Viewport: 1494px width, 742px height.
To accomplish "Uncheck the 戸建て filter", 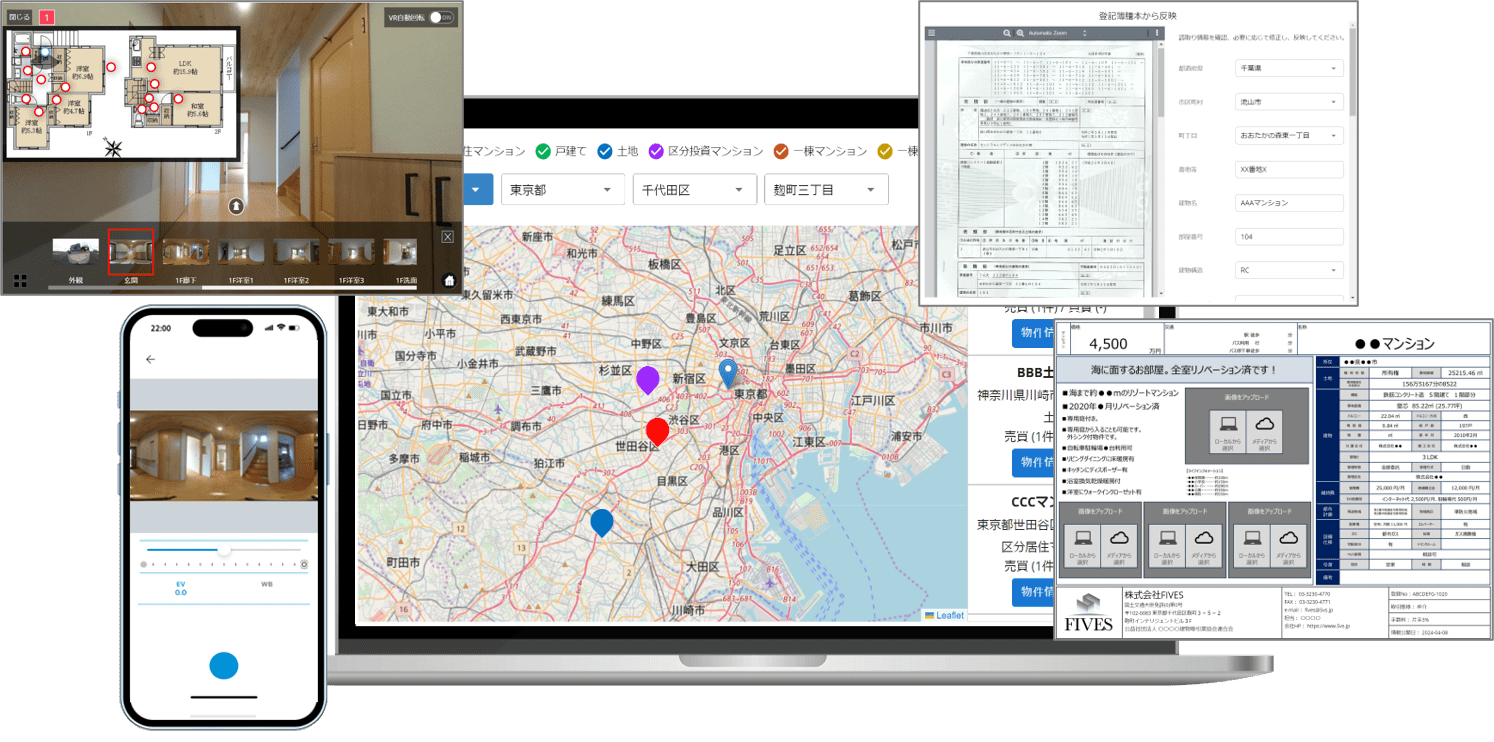I will (x=543, y=151).
